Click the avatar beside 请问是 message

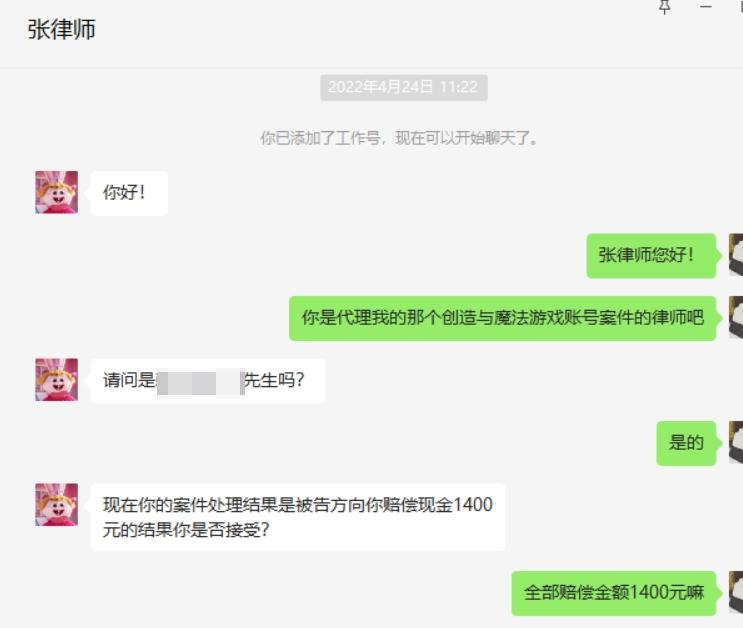point(56,380)
